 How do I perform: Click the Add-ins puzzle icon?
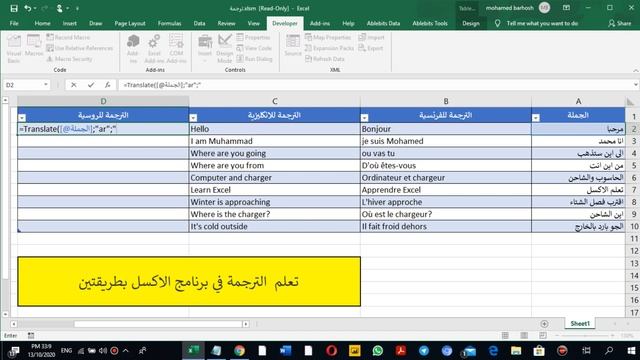point(133,49)
